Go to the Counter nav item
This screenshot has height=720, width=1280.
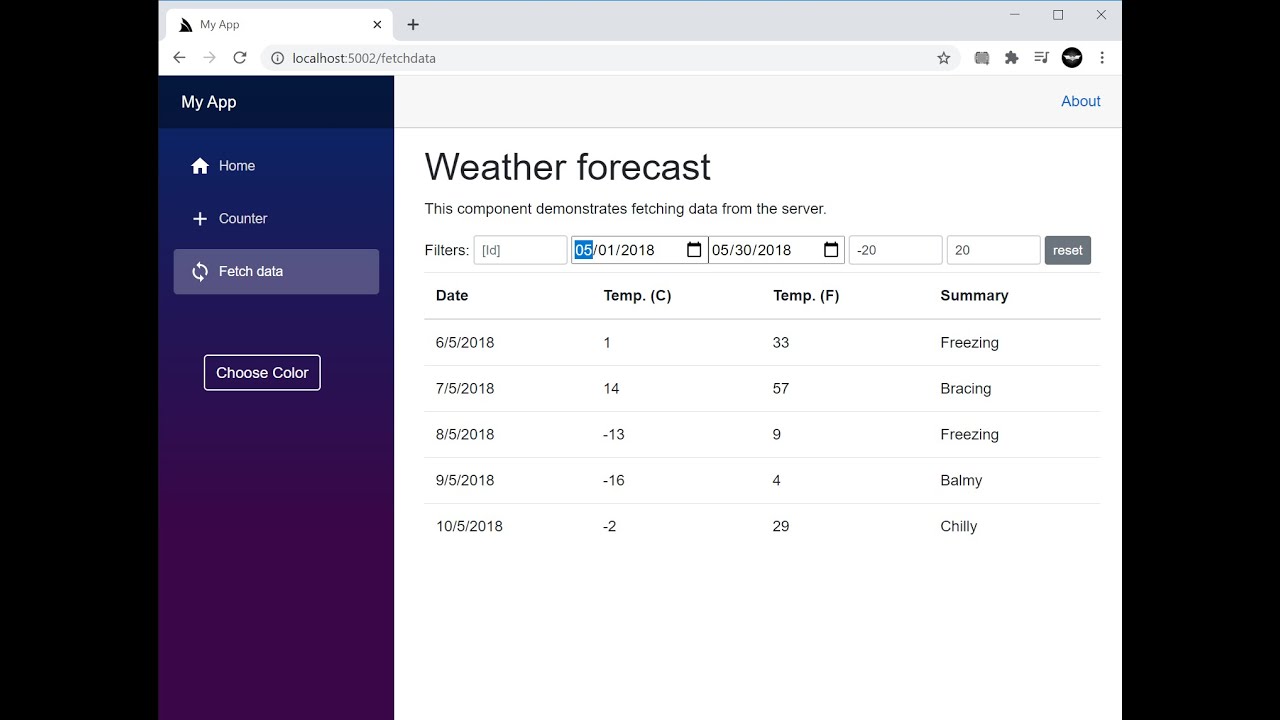(x=276, y=219)
